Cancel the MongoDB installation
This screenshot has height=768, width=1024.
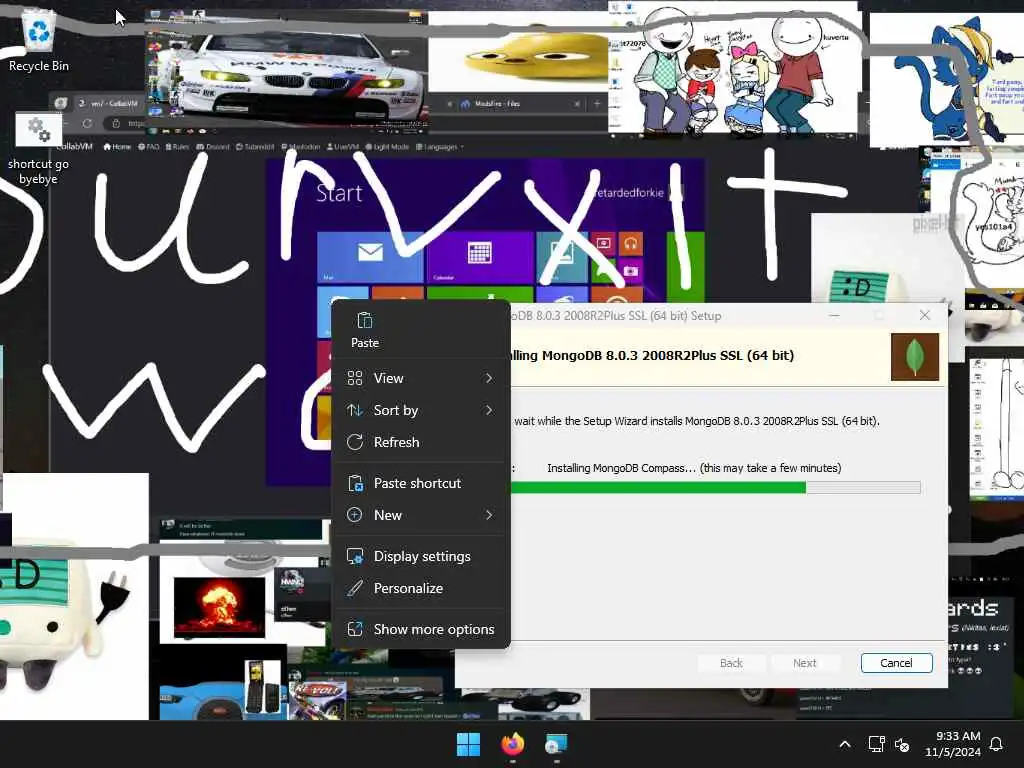(x=896, y=663)
